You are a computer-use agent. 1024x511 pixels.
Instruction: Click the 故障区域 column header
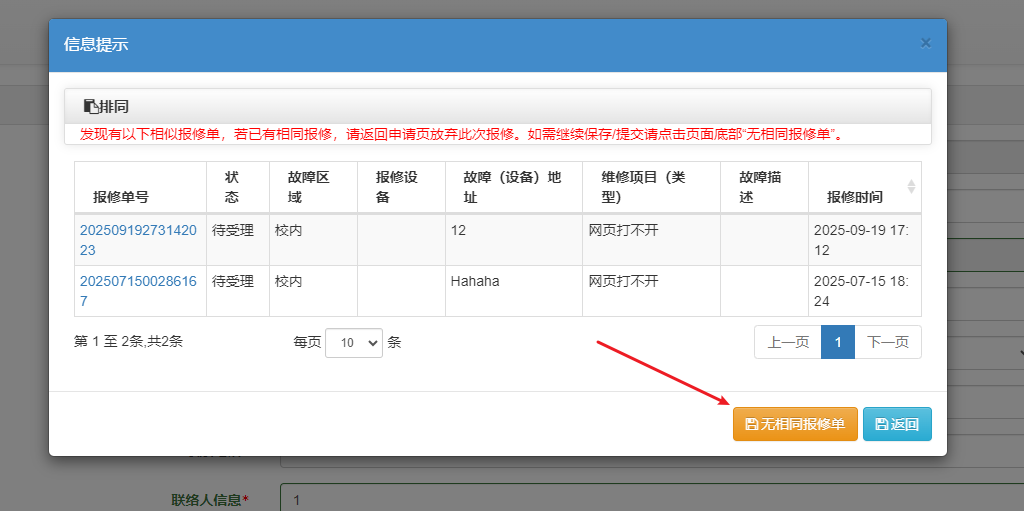[x=313, y=187]
